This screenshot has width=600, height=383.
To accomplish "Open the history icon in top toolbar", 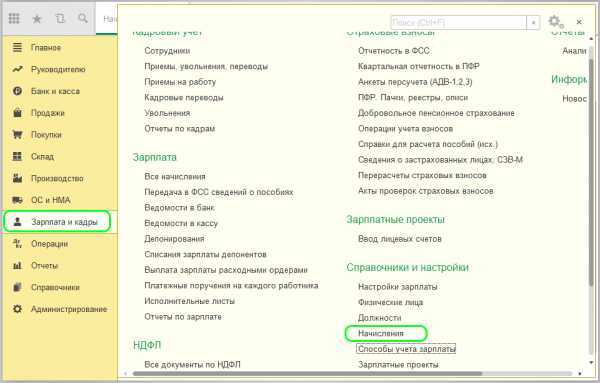I will tap(60, 18).
